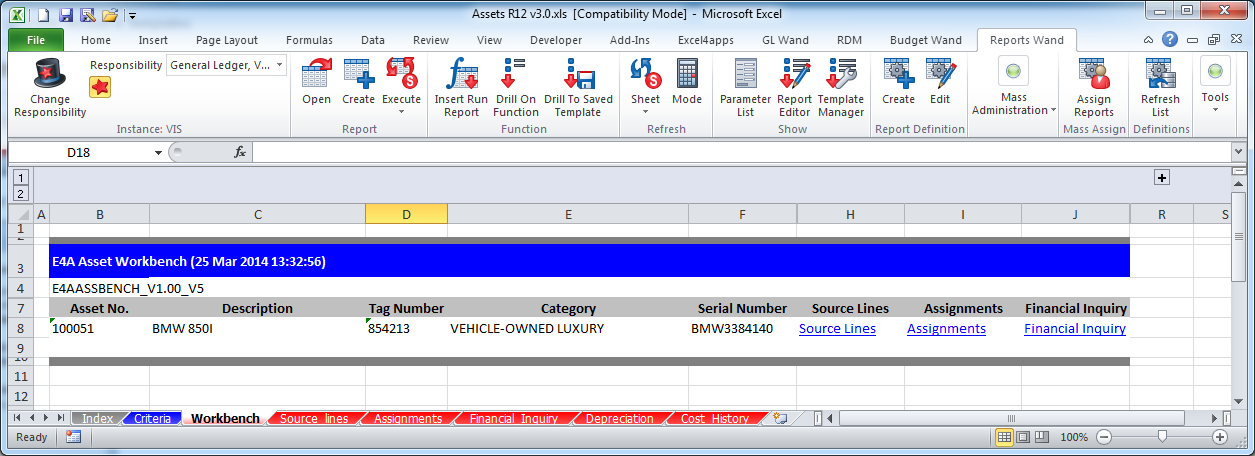Open the Criteria sheet tab
The height and width of the screenshot is (456, 1255).
(x=153, y=418)
